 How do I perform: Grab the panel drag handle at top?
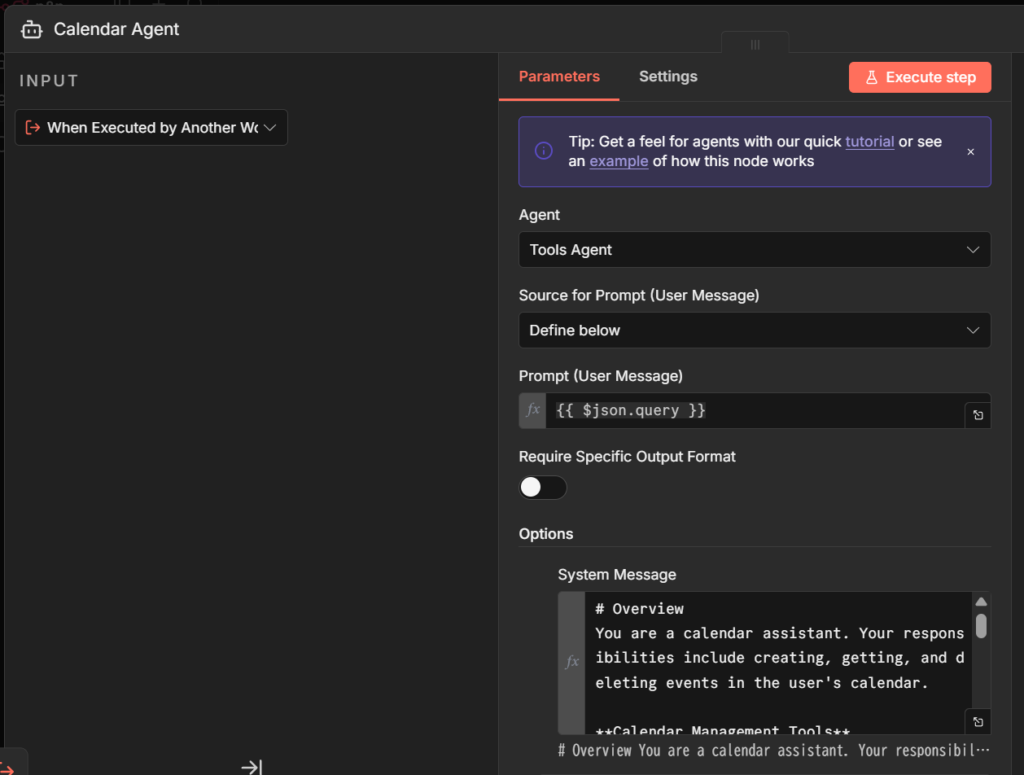coord(755,45)
